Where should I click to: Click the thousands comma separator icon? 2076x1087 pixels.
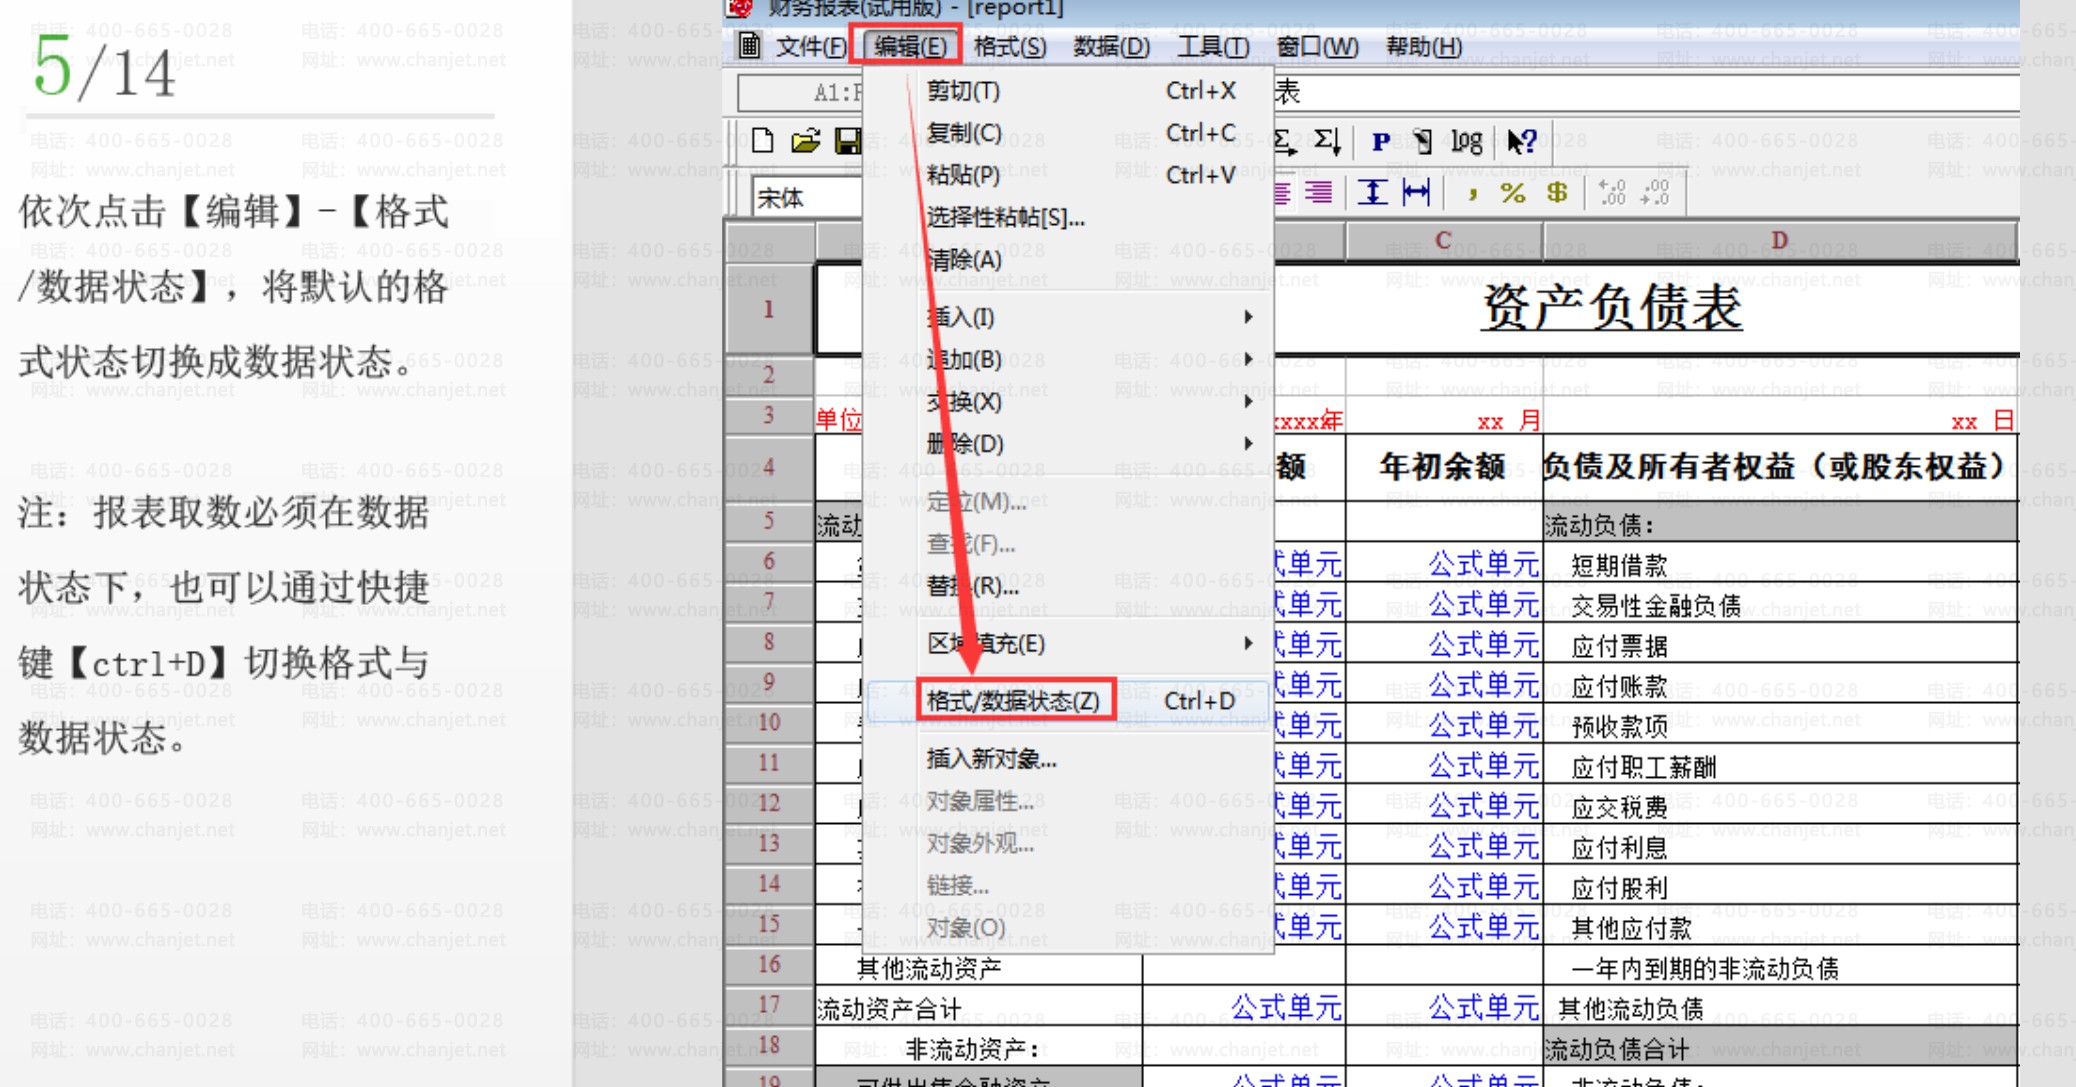1472,194
